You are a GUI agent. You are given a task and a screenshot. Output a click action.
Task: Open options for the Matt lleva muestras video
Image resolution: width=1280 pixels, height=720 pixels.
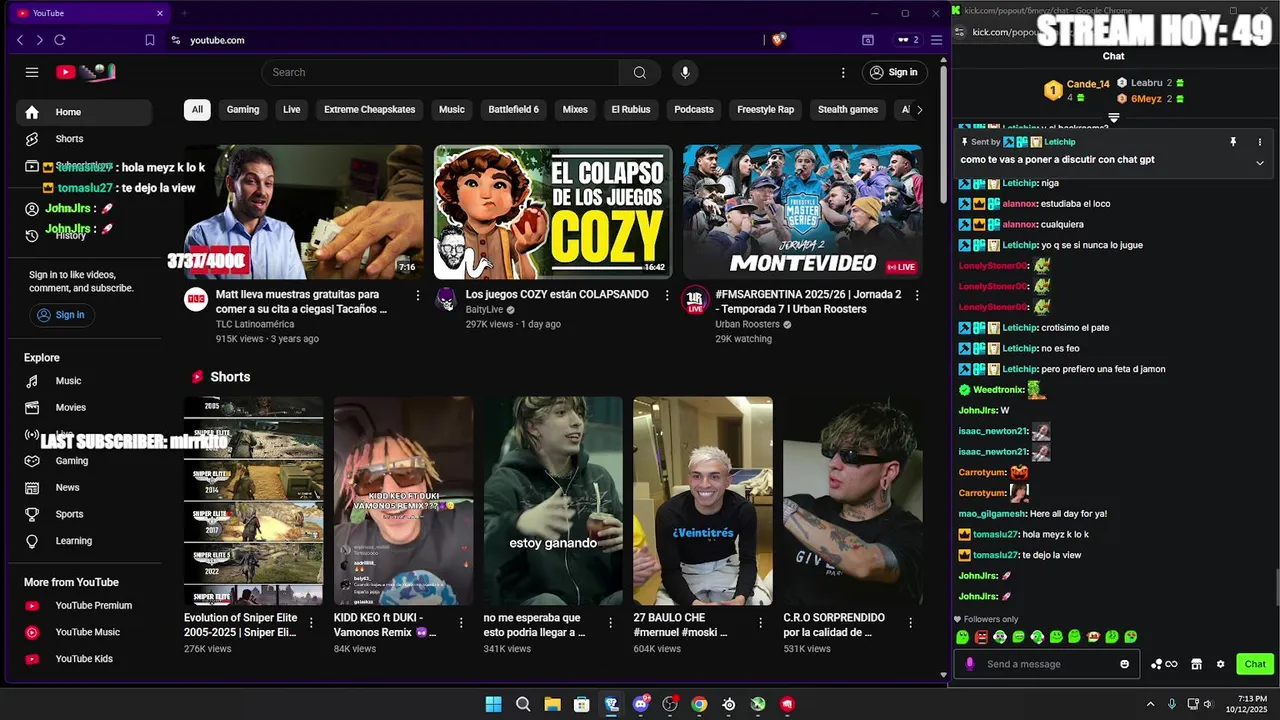(x=418, y=295)
